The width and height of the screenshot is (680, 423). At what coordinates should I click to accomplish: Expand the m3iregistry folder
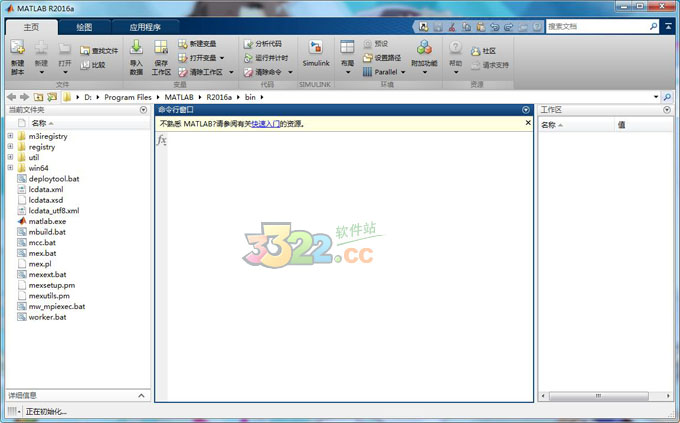(10, 136)
